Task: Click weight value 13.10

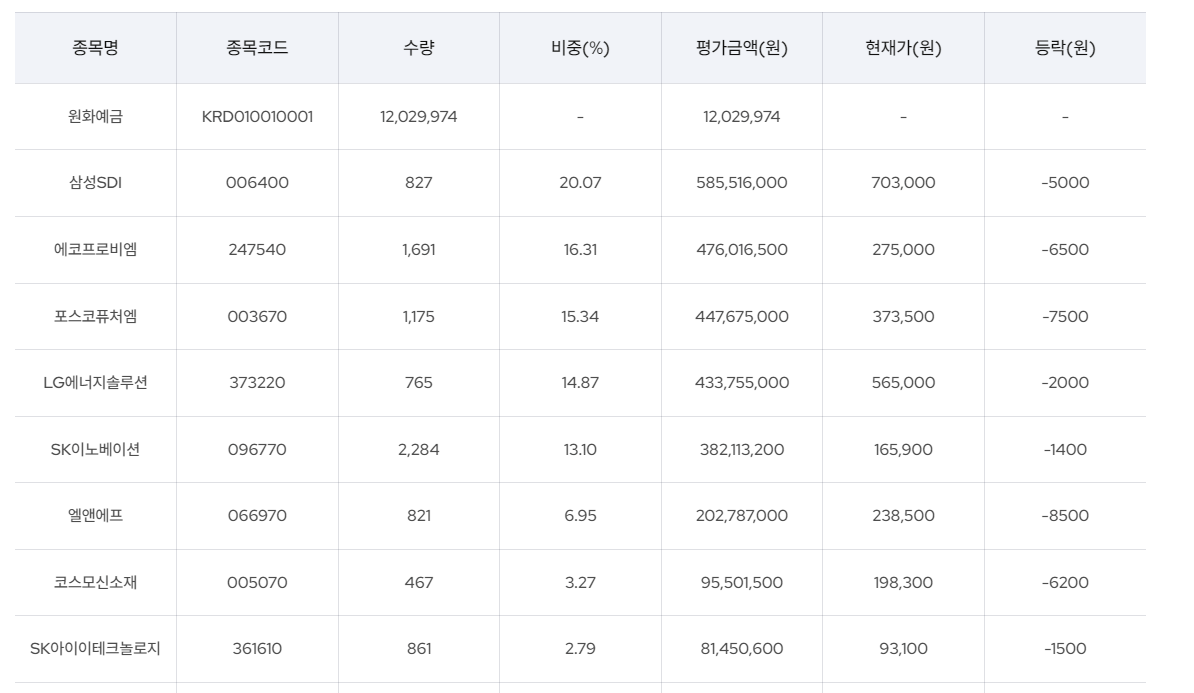Action: [580, 449]
